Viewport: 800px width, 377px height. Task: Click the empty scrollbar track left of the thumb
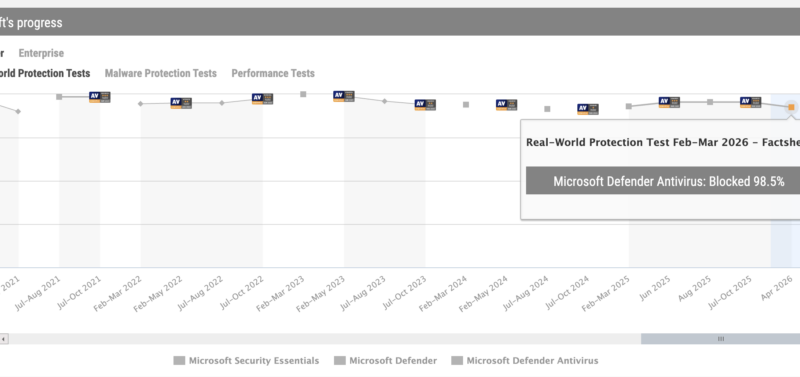click(324, 339)
